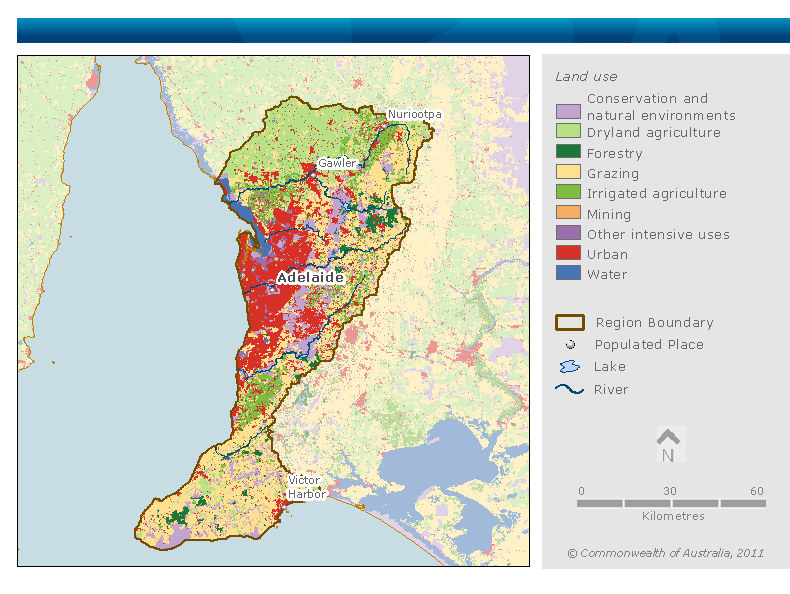Click the Region Boundary legend symbol
790x594 pixels.
570,322
